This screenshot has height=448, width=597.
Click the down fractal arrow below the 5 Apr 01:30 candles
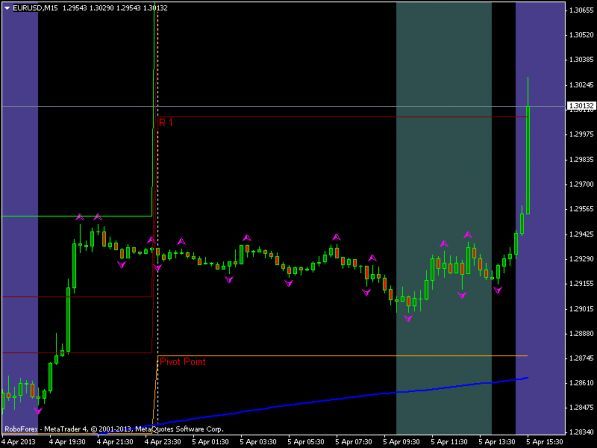tap(229, 280)
